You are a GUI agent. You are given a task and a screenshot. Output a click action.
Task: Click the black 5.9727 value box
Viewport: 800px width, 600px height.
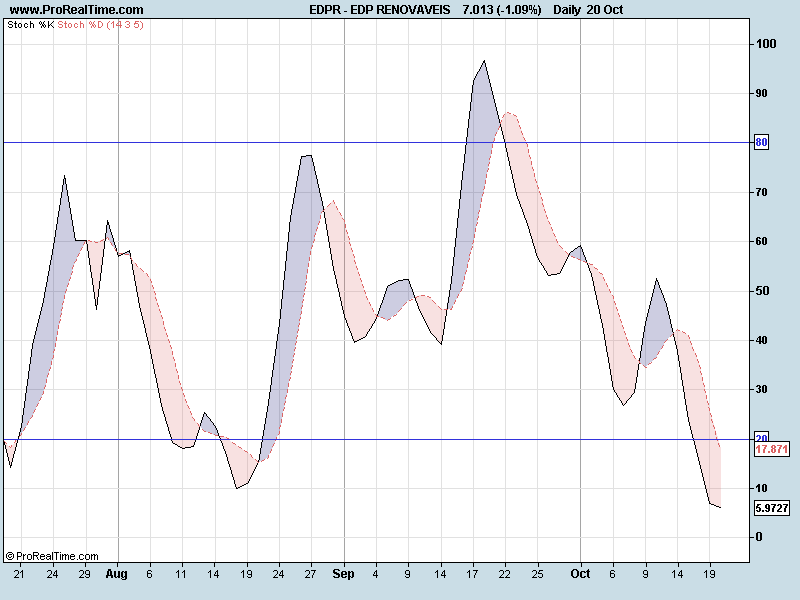click(x=772, y=508)
